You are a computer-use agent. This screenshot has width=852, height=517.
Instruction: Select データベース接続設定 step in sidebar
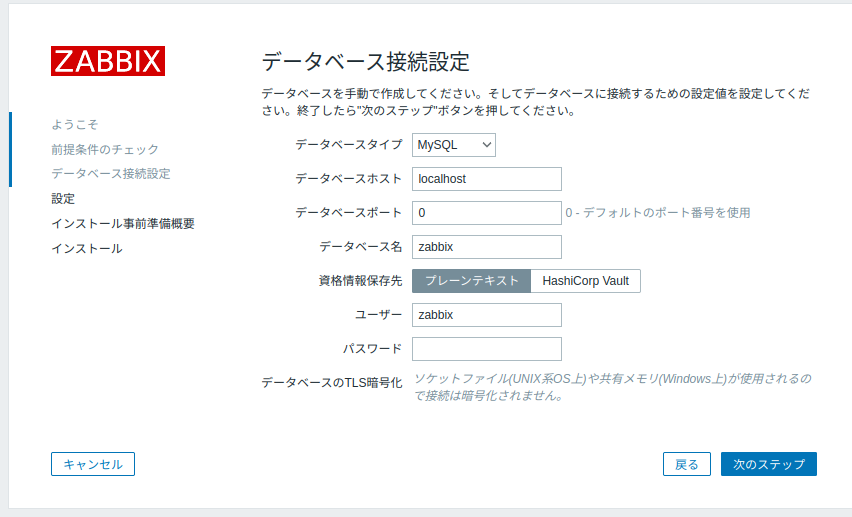coord(111,174)
